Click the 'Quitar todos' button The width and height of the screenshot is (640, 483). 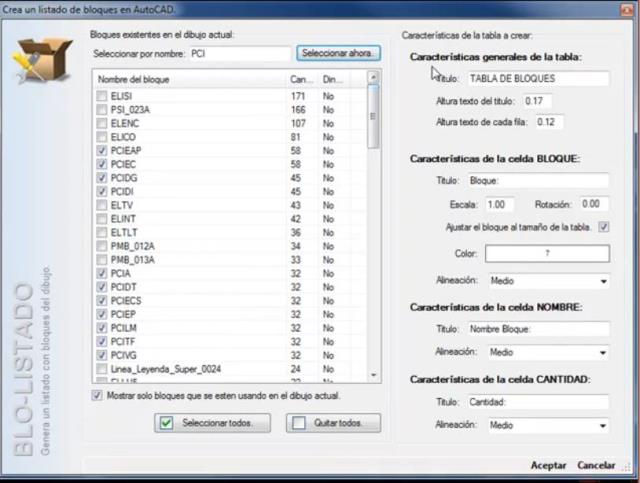[x=333, y=423]
